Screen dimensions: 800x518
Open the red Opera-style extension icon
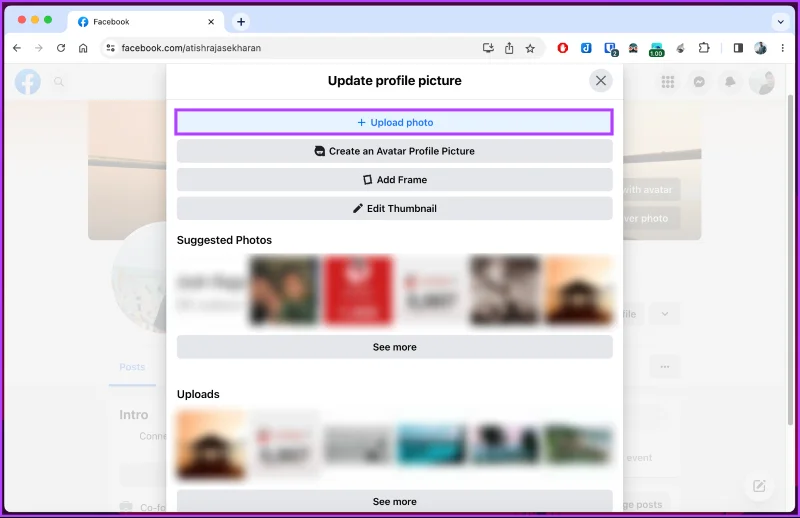[562, 48]
